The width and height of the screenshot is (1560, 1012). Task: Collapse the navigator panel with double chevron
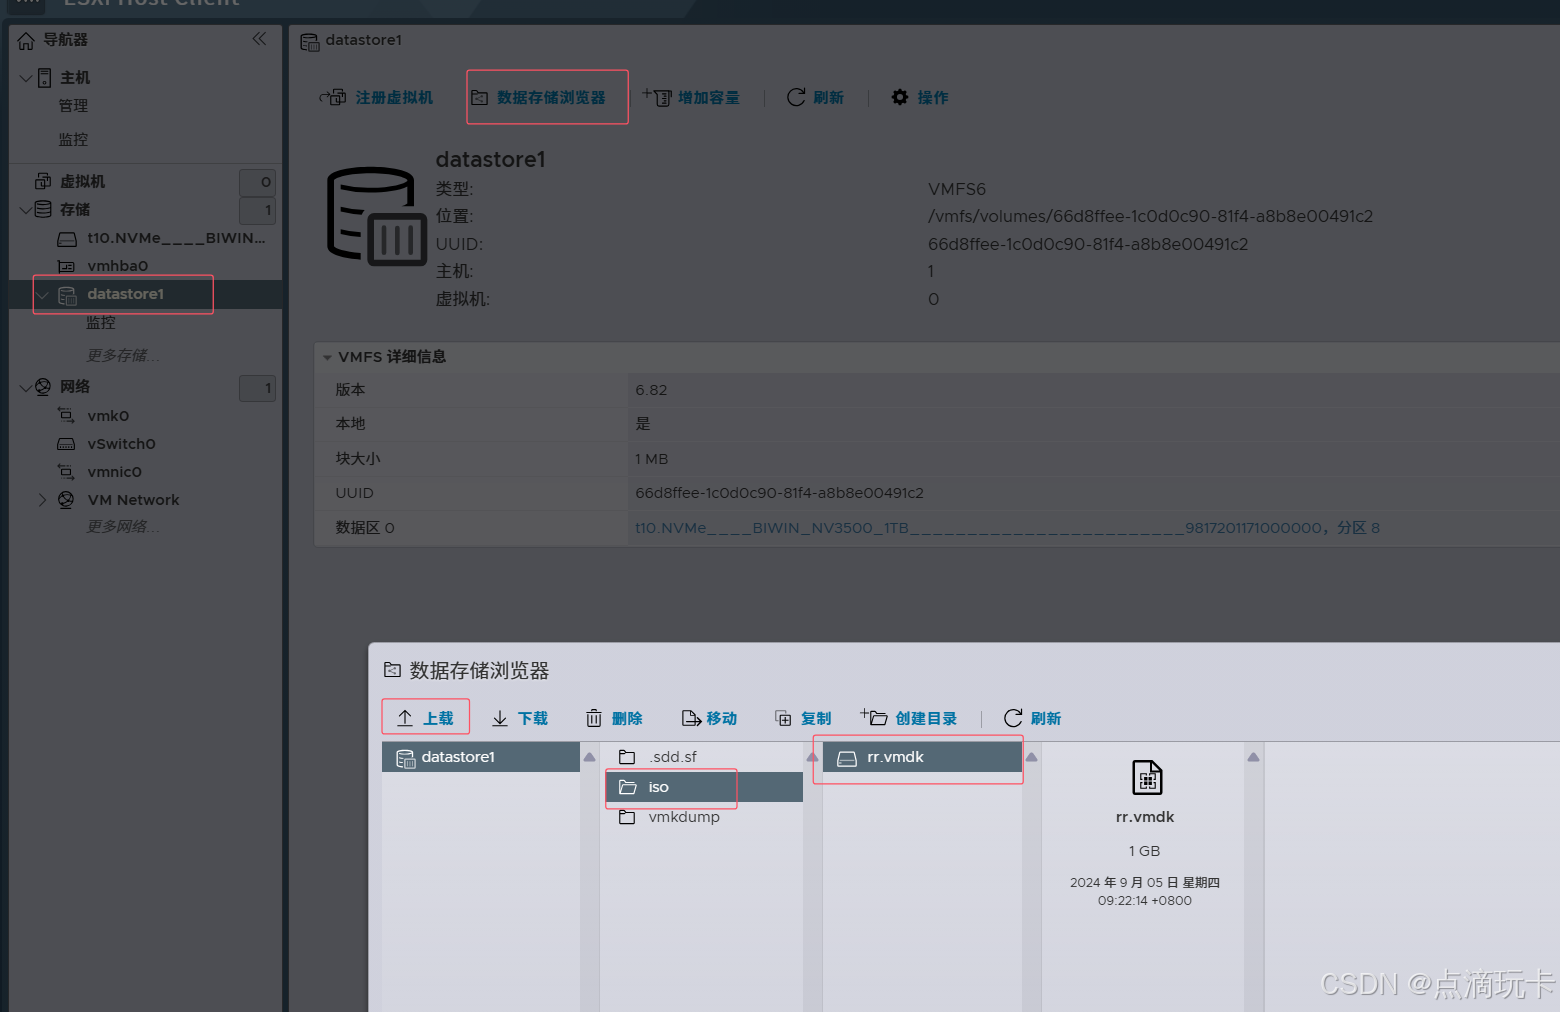point(259,39)
